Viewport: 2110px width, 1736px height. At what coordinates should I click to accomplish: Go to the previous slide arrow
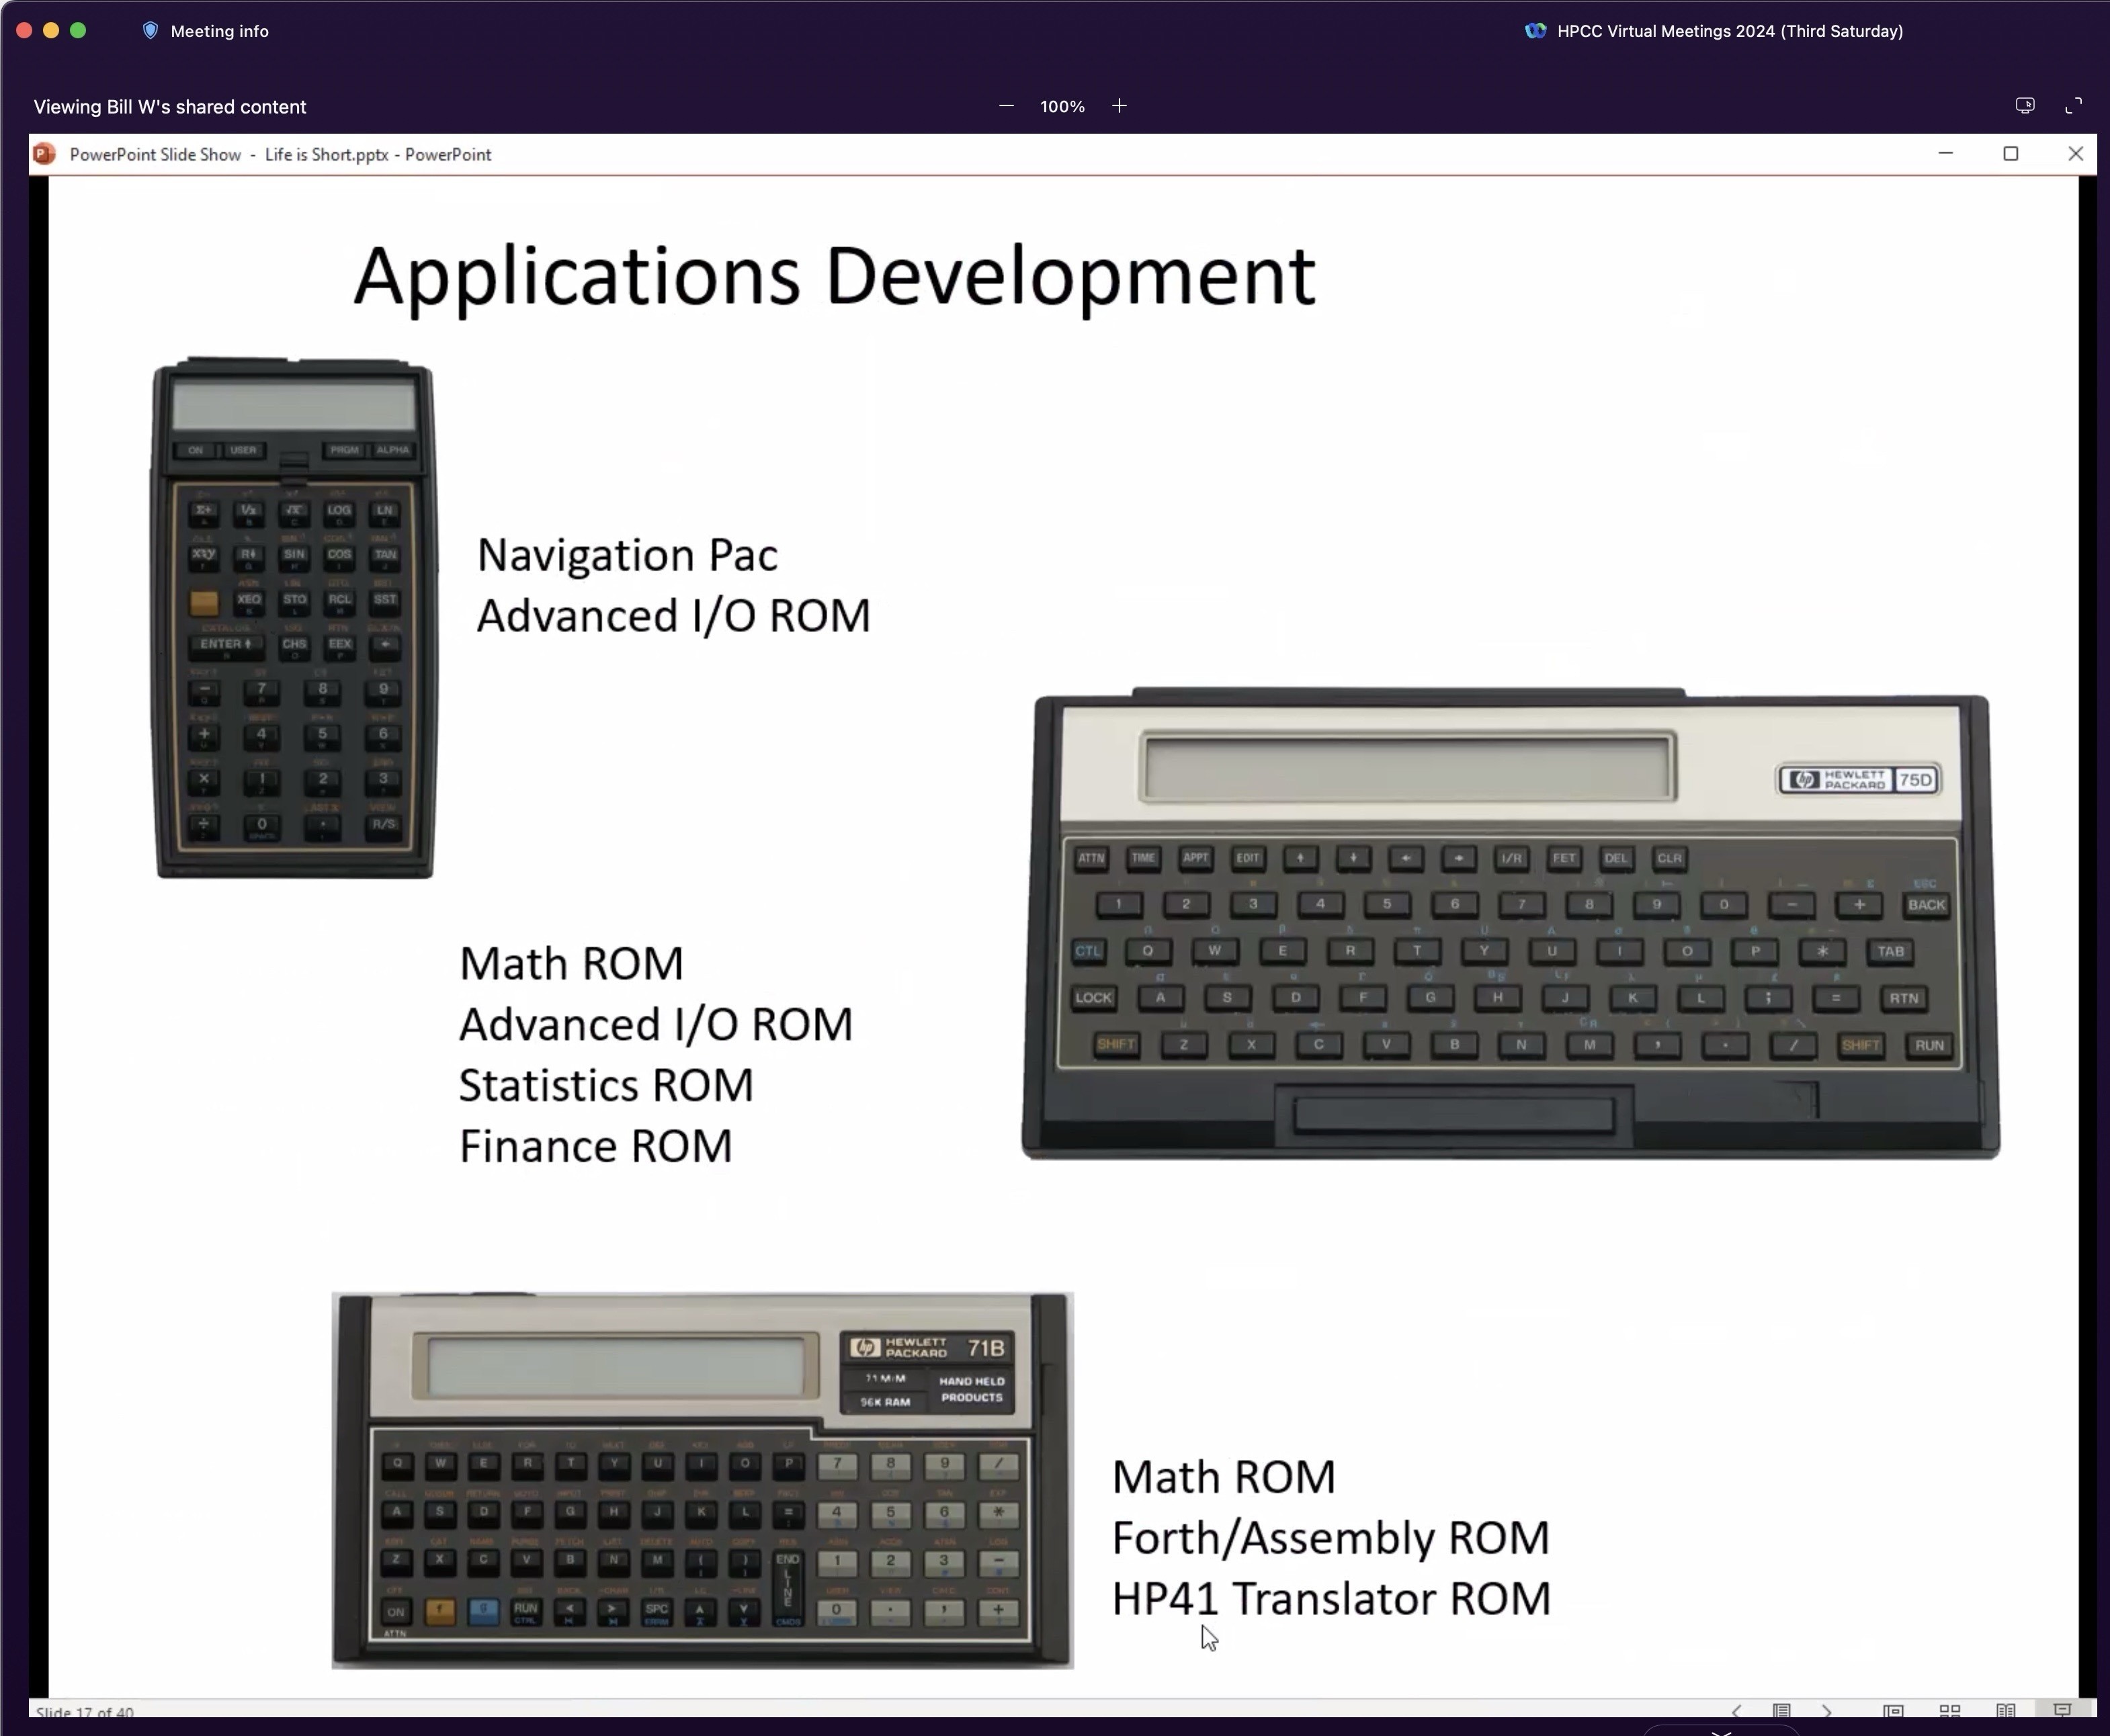click(1736, 1712)
